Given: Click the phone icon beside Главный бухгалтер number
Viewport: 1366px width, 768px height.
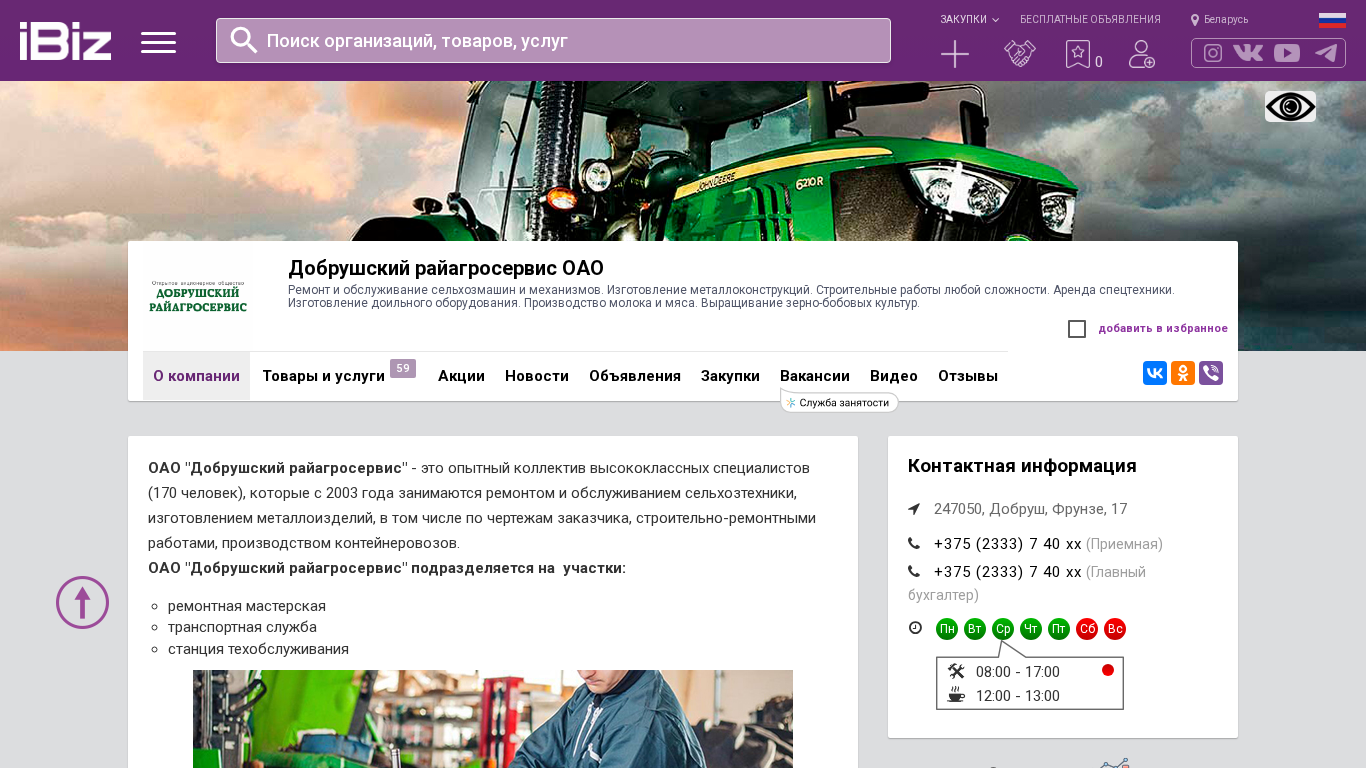Looking at the screenshot, I should [914, 572].
